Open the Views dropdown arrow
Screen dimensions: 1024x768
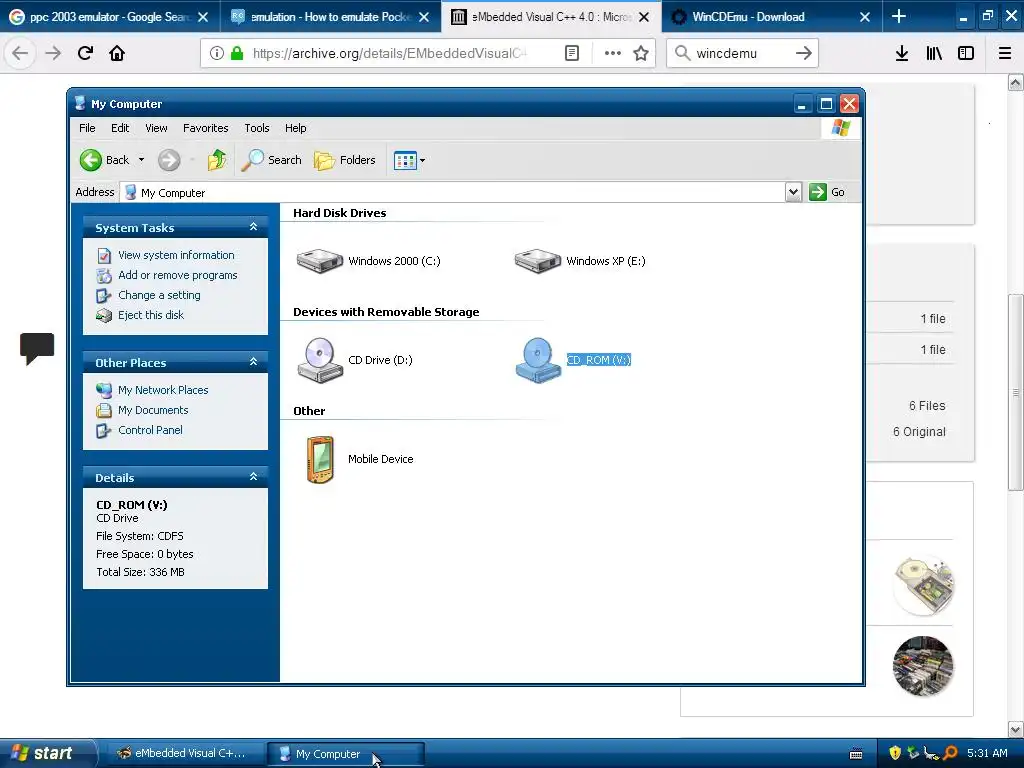coord(423,160)
